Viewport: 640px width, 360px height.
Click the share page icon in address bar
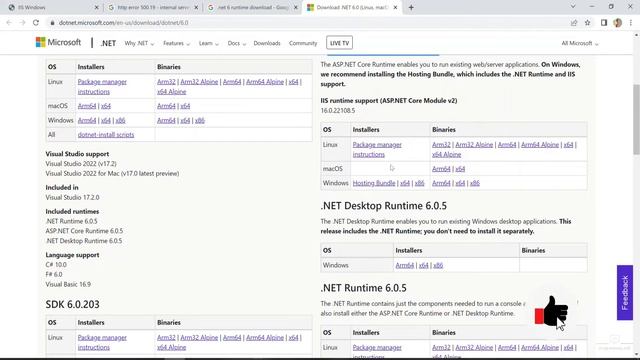click(x=574, y=23)
